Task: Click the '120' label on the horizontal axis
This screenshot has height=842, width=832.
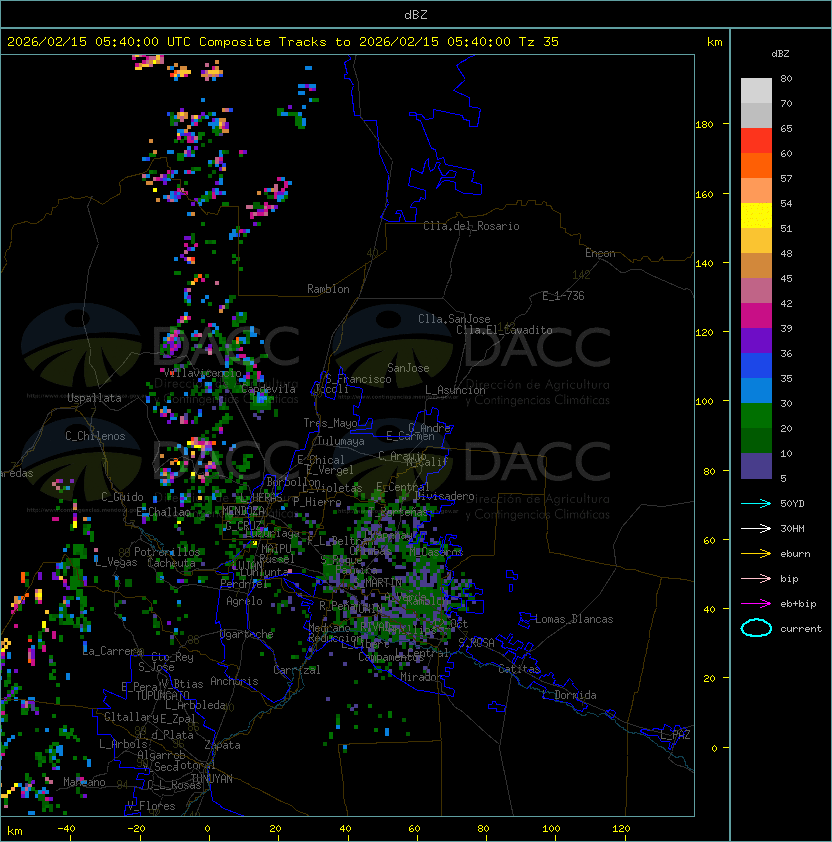Action: pos(621,829)
